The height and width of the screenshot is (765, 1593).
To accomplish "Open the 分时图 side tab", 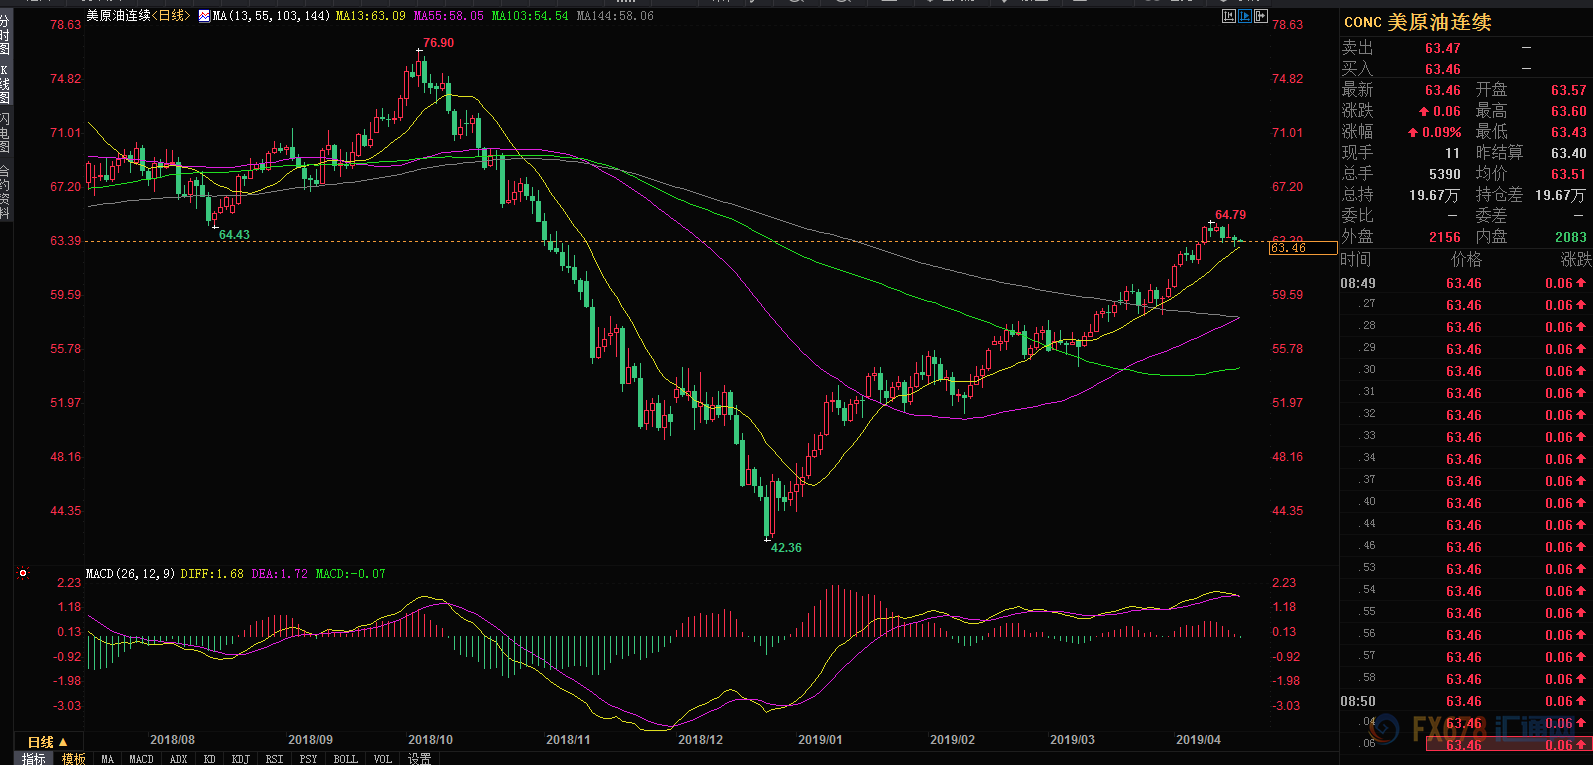I will coord(5,35).
